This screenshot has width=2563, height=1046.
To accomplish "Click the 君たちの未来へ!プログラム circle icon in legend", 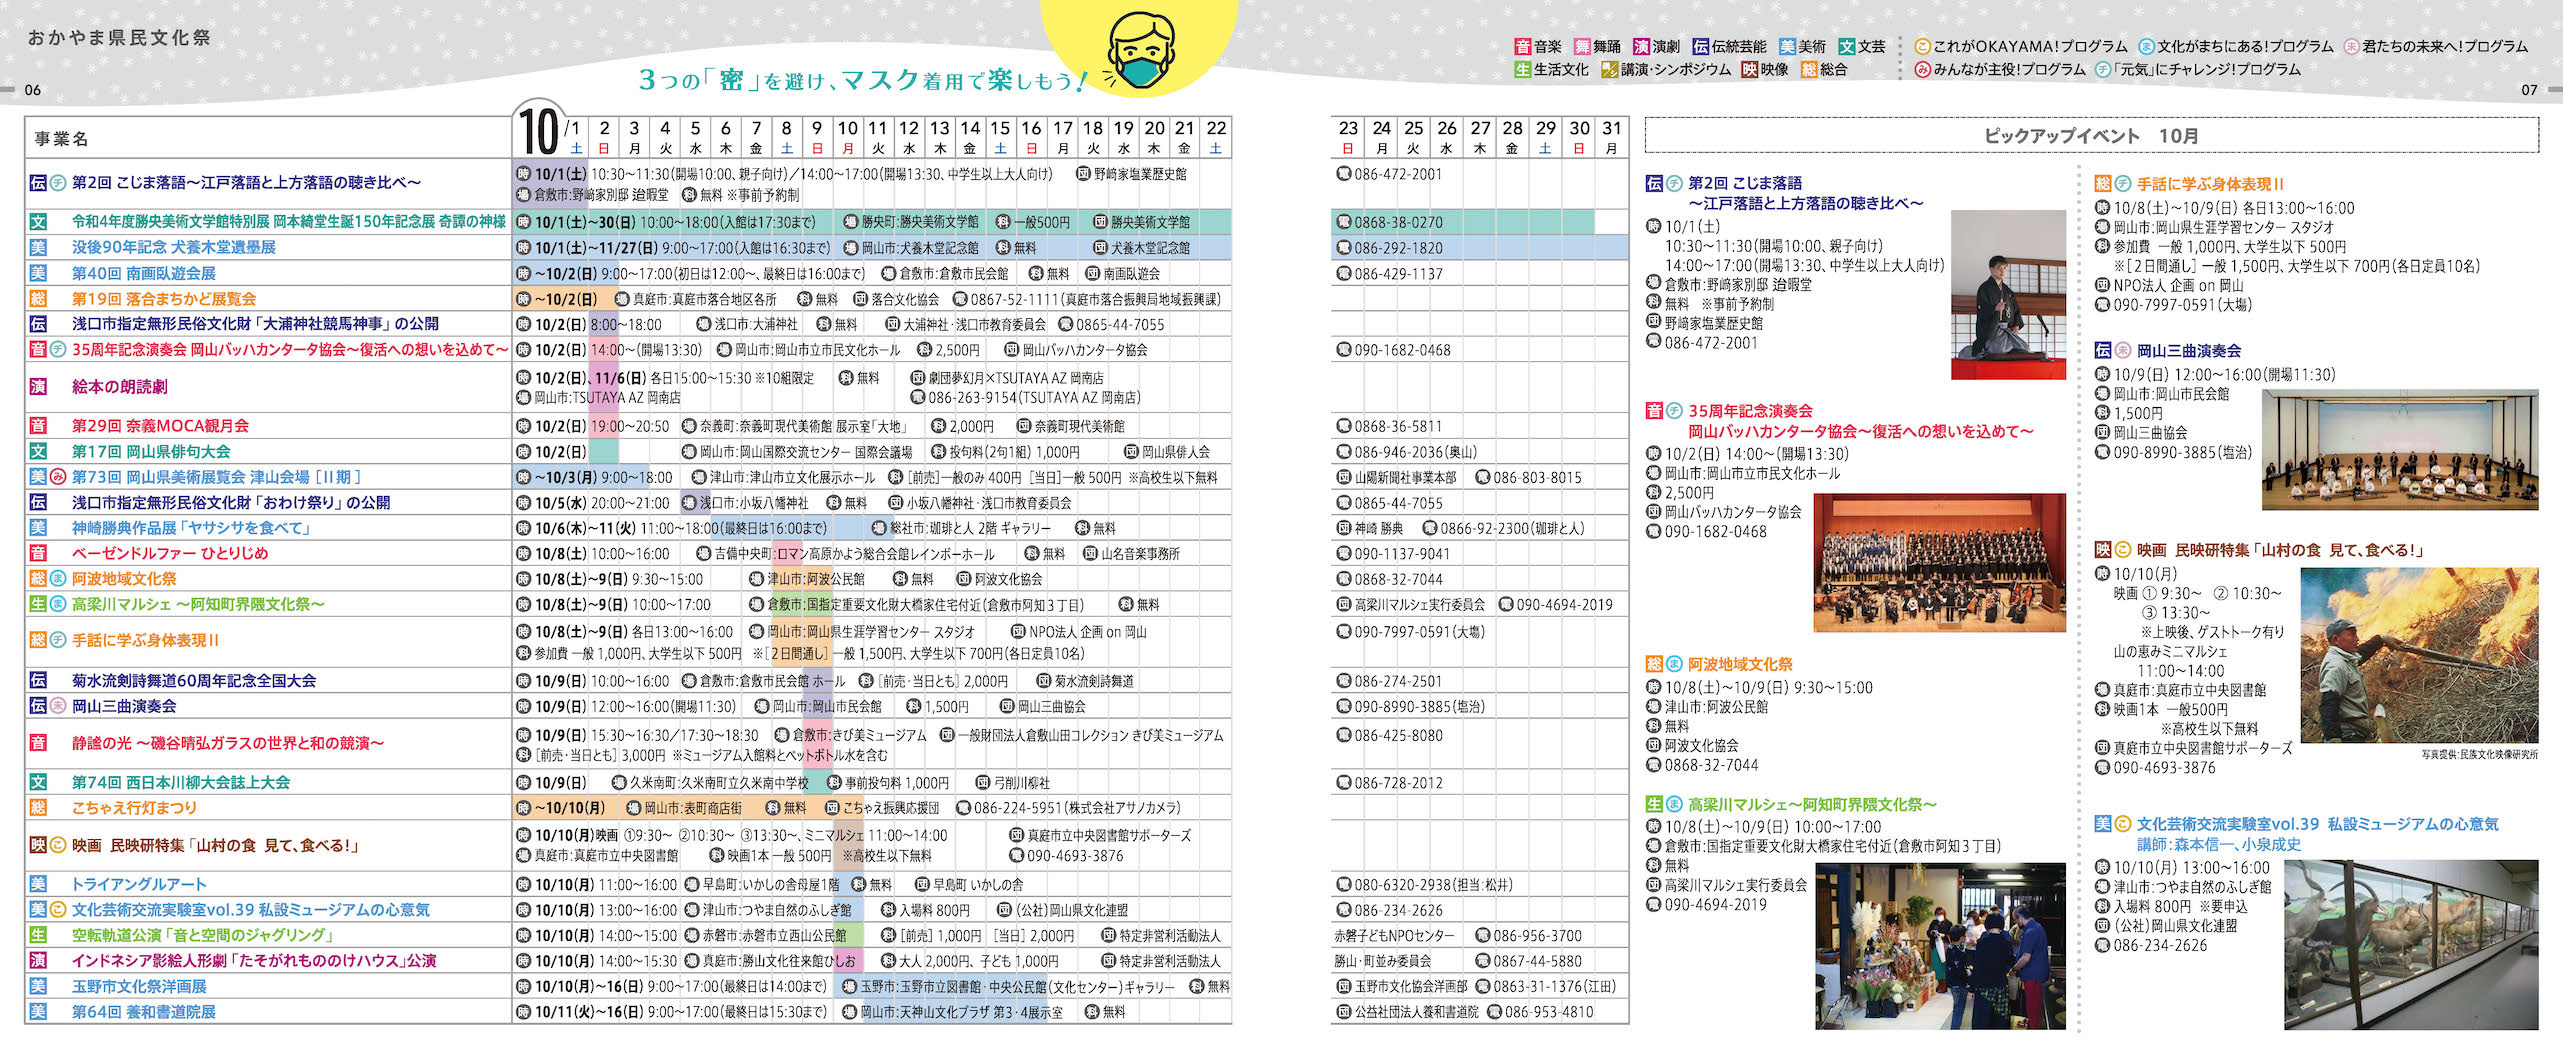I will (x=2352, y=46).
